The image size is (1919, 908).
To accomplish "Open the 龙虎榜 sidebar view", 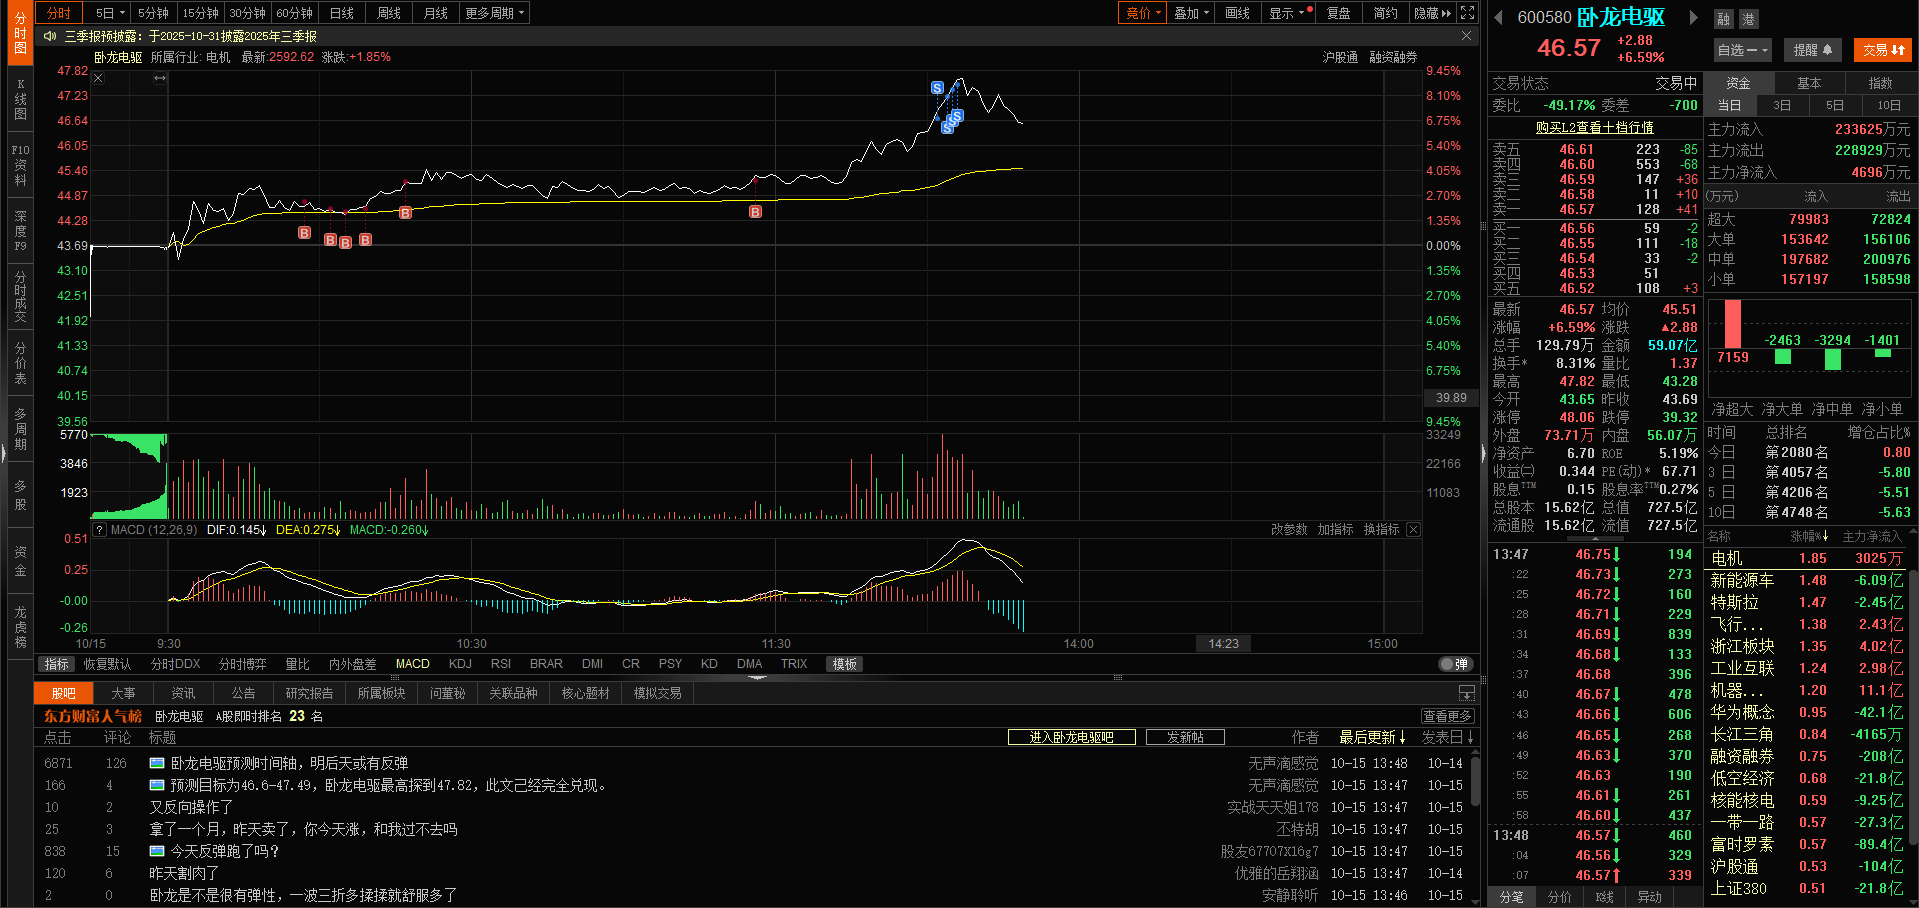I will (x=20, y=627).
